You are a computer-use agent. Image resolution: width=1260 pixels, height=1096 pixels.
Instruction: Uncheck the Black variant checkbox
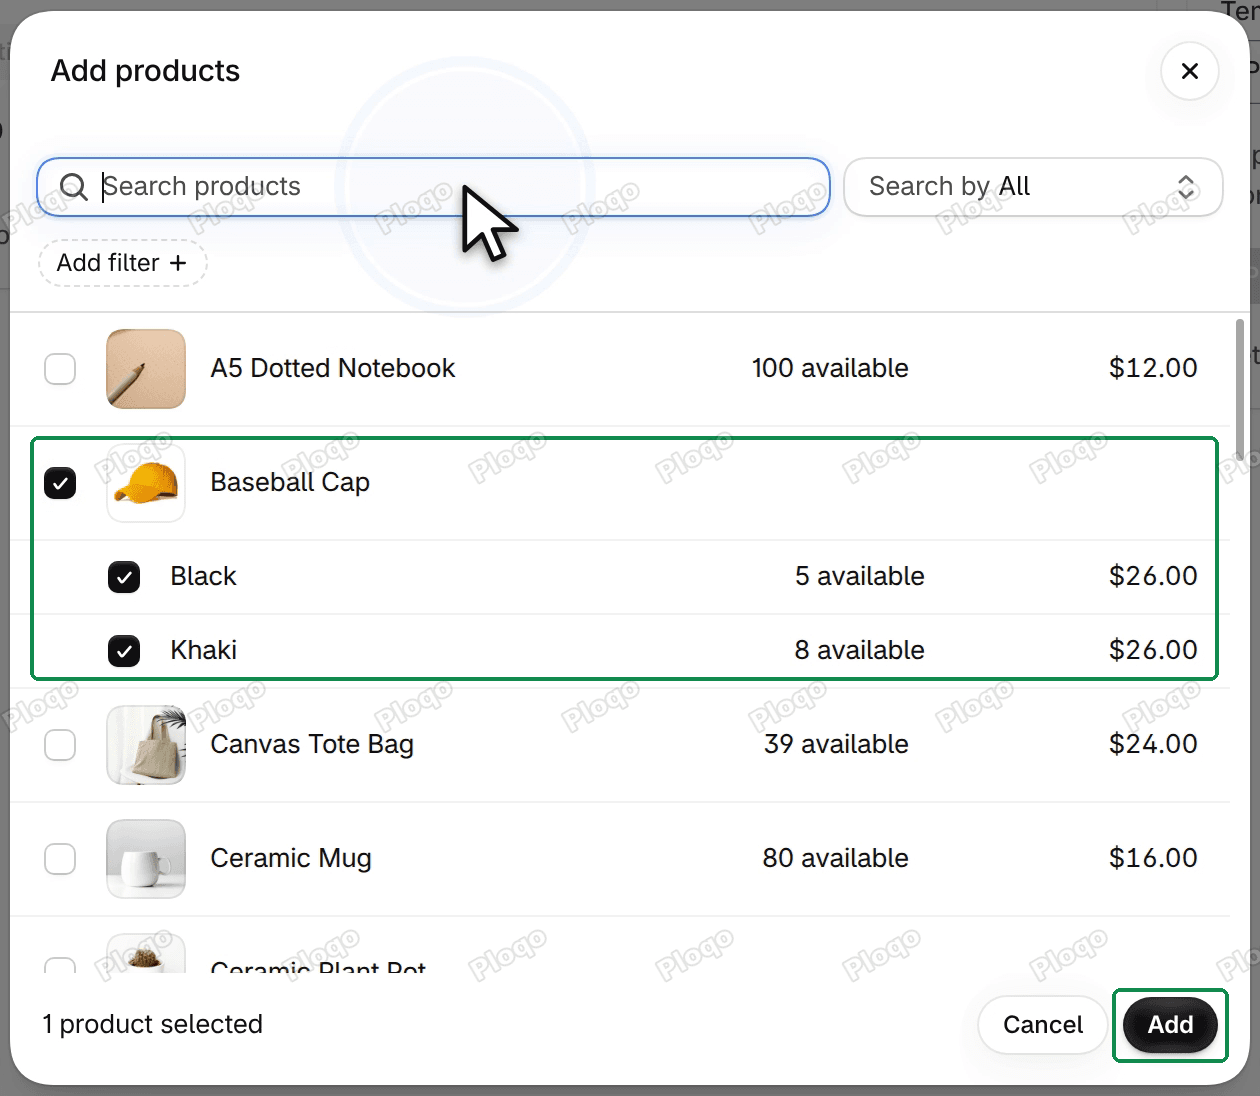tap(124, 577)
